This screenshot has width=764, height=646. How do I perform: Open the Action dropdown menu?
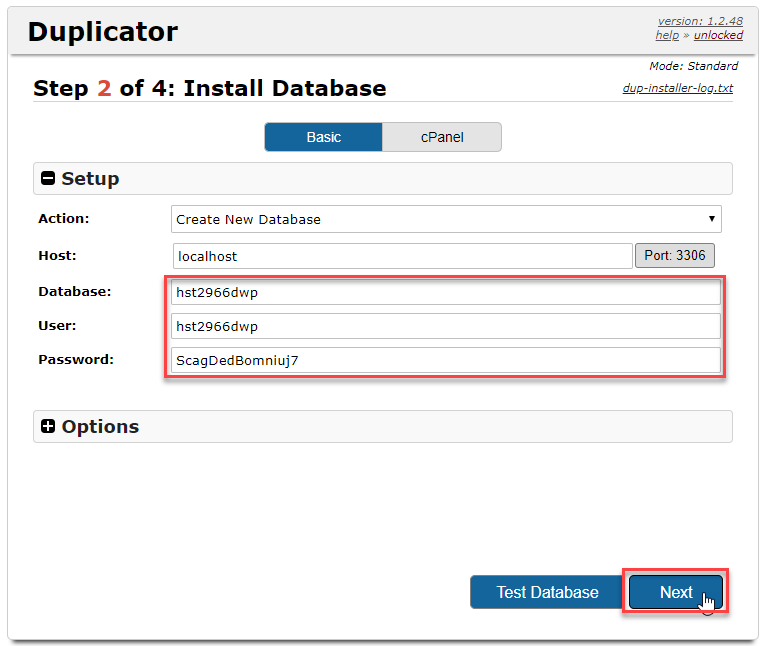446,219
